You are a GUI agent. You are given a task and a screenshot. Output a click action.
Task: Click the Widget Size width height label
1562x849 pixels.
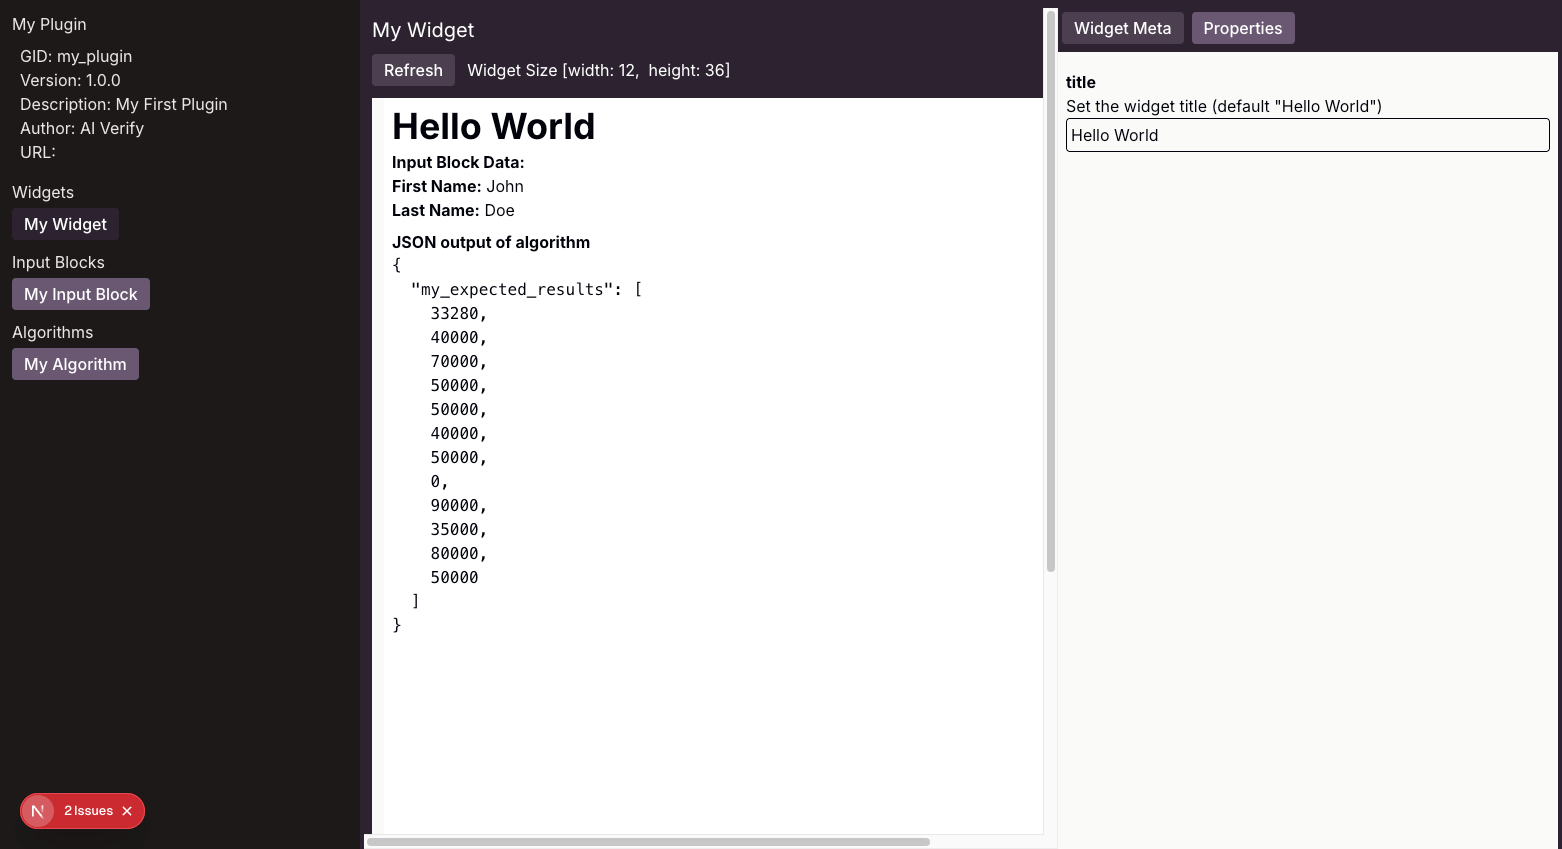click(x=599, y=70)
